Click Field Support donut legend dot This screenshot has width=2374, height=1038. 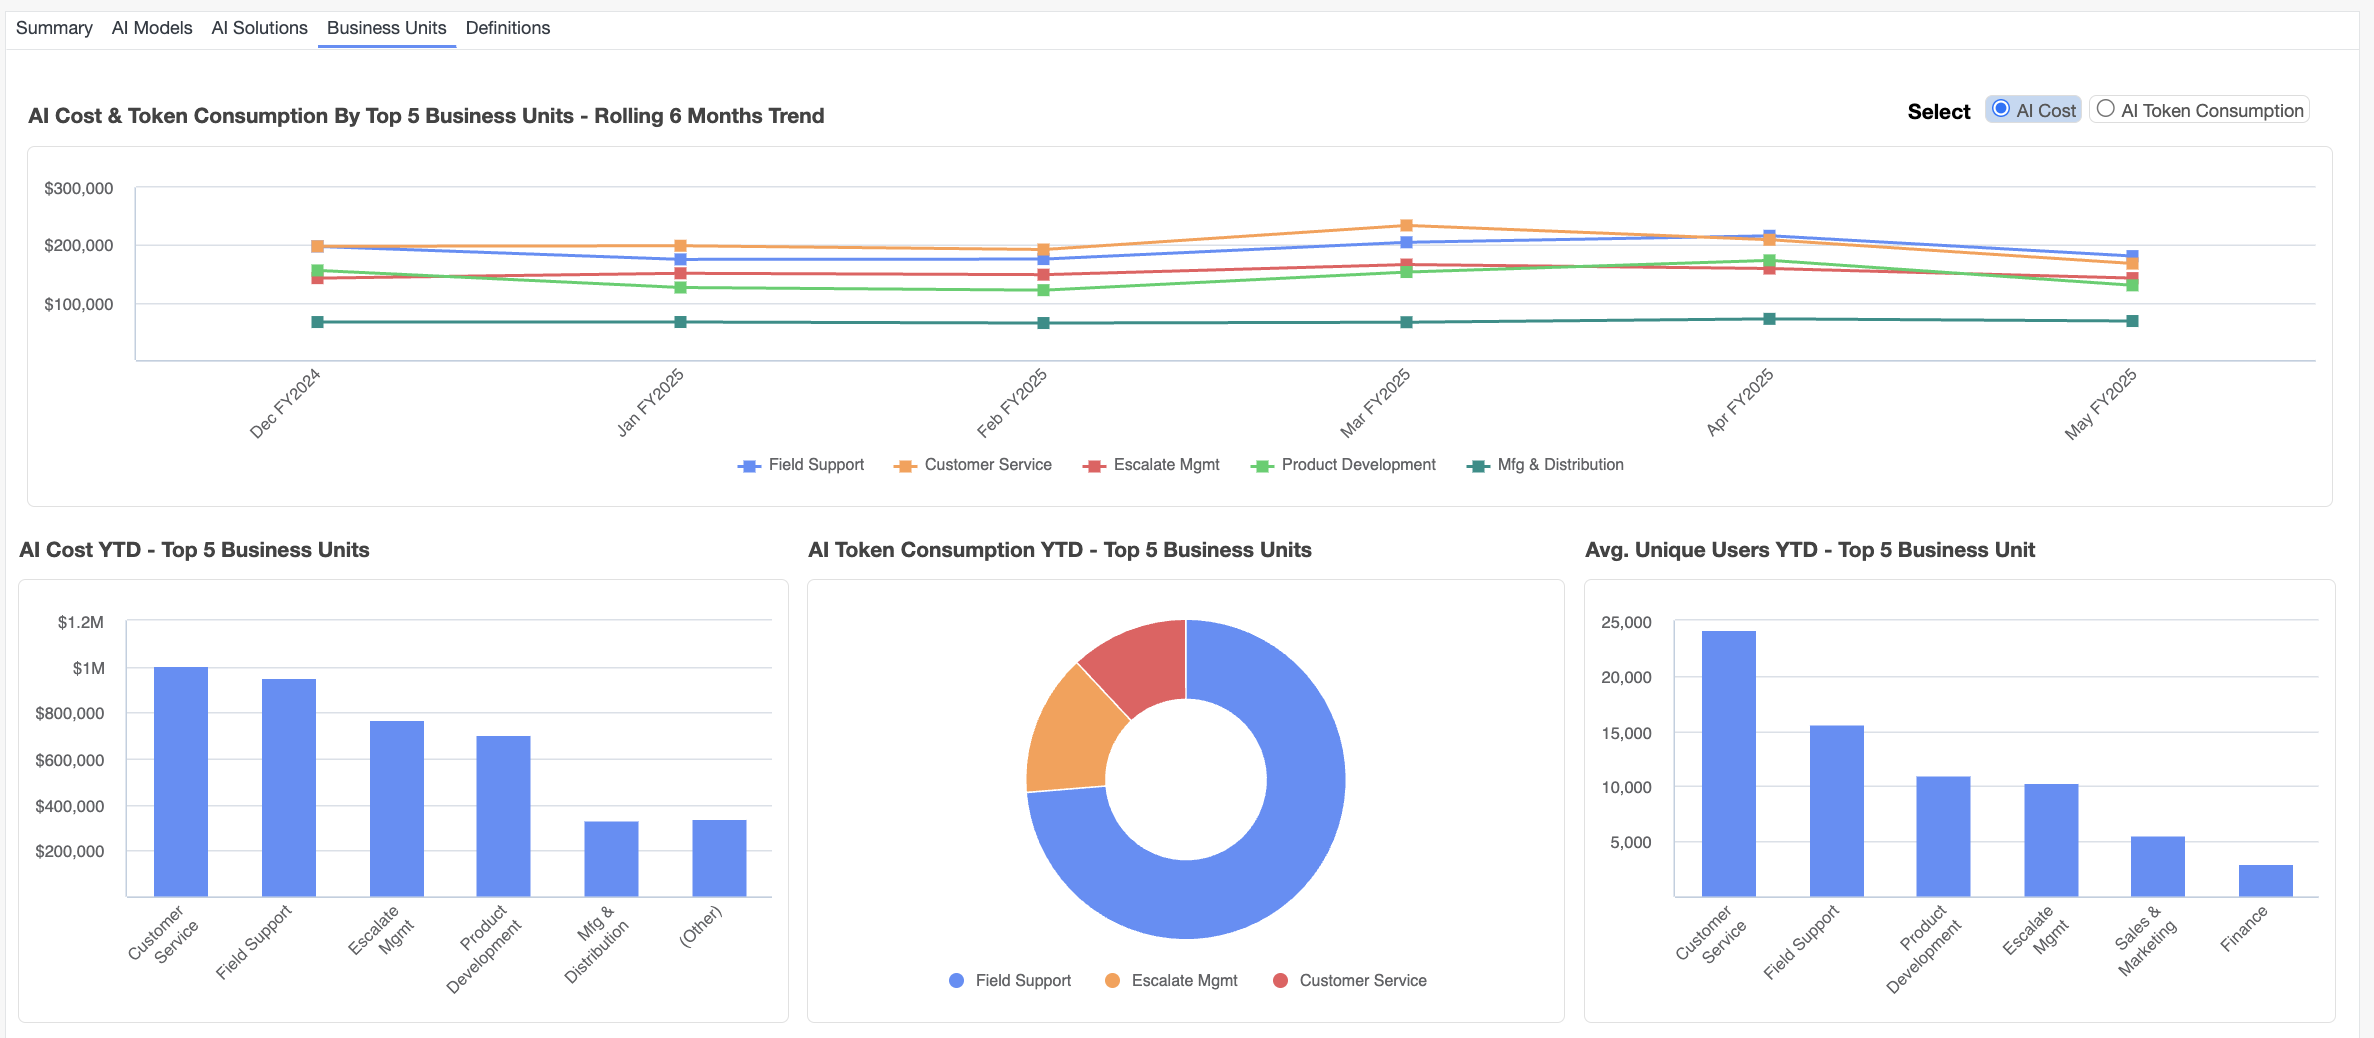[956, 981]
